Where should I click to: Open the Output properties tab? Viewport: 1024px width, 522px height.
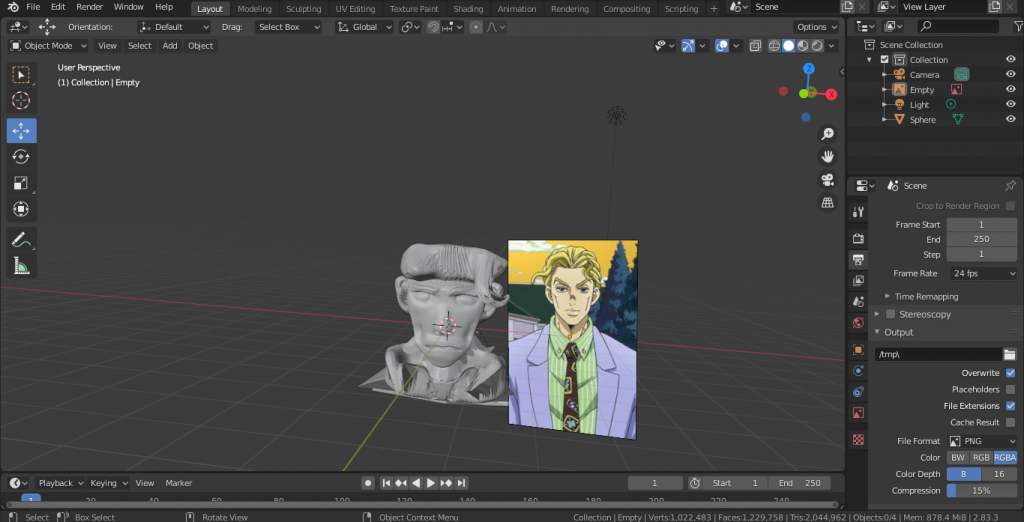[858, 260]
